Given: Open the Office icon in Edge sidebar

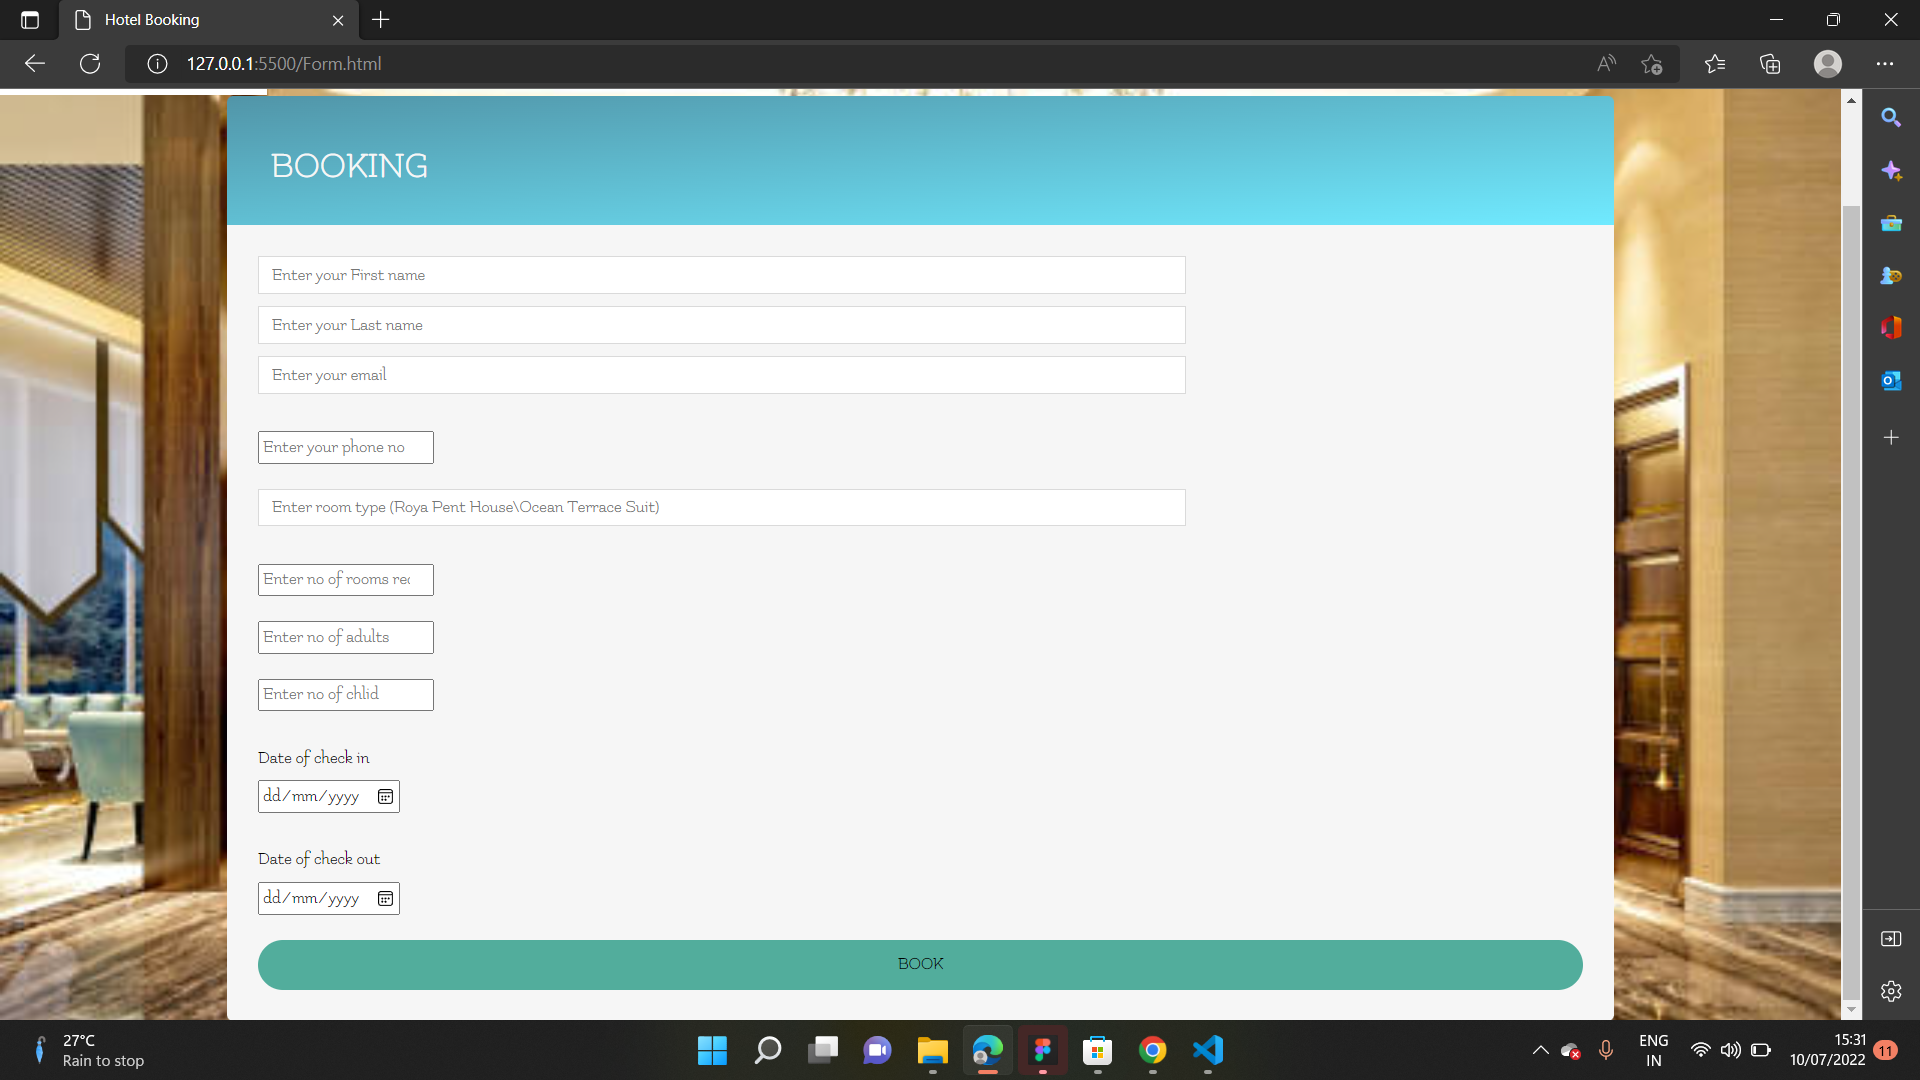Looking at the screenshot, I should 1890,328.
